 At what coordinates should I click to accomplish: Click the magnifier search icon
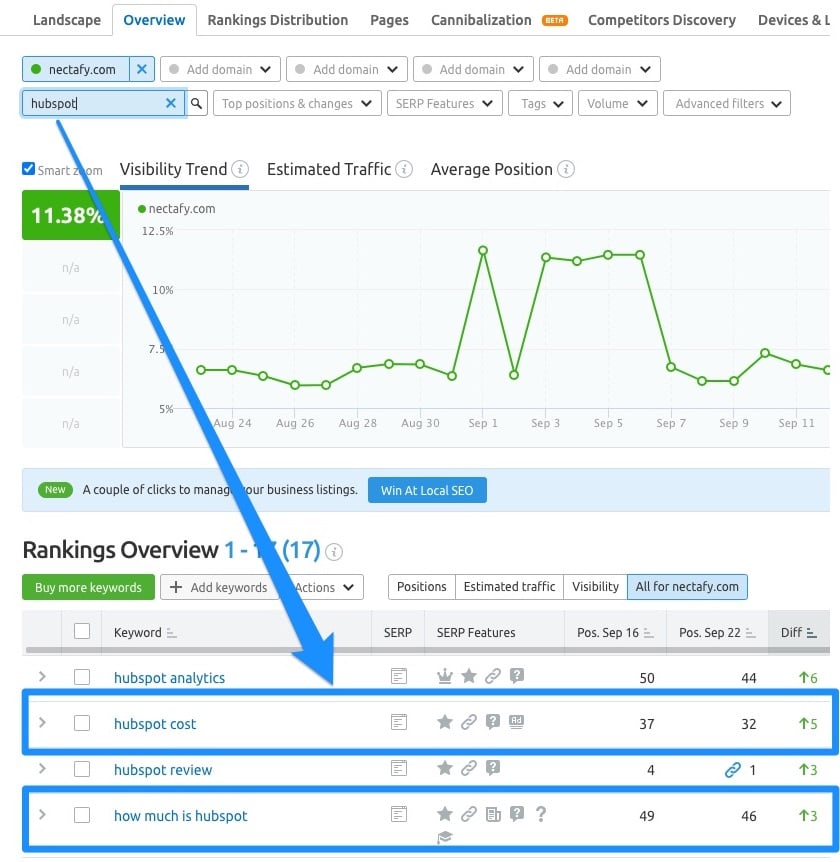(x=196, y=103)
